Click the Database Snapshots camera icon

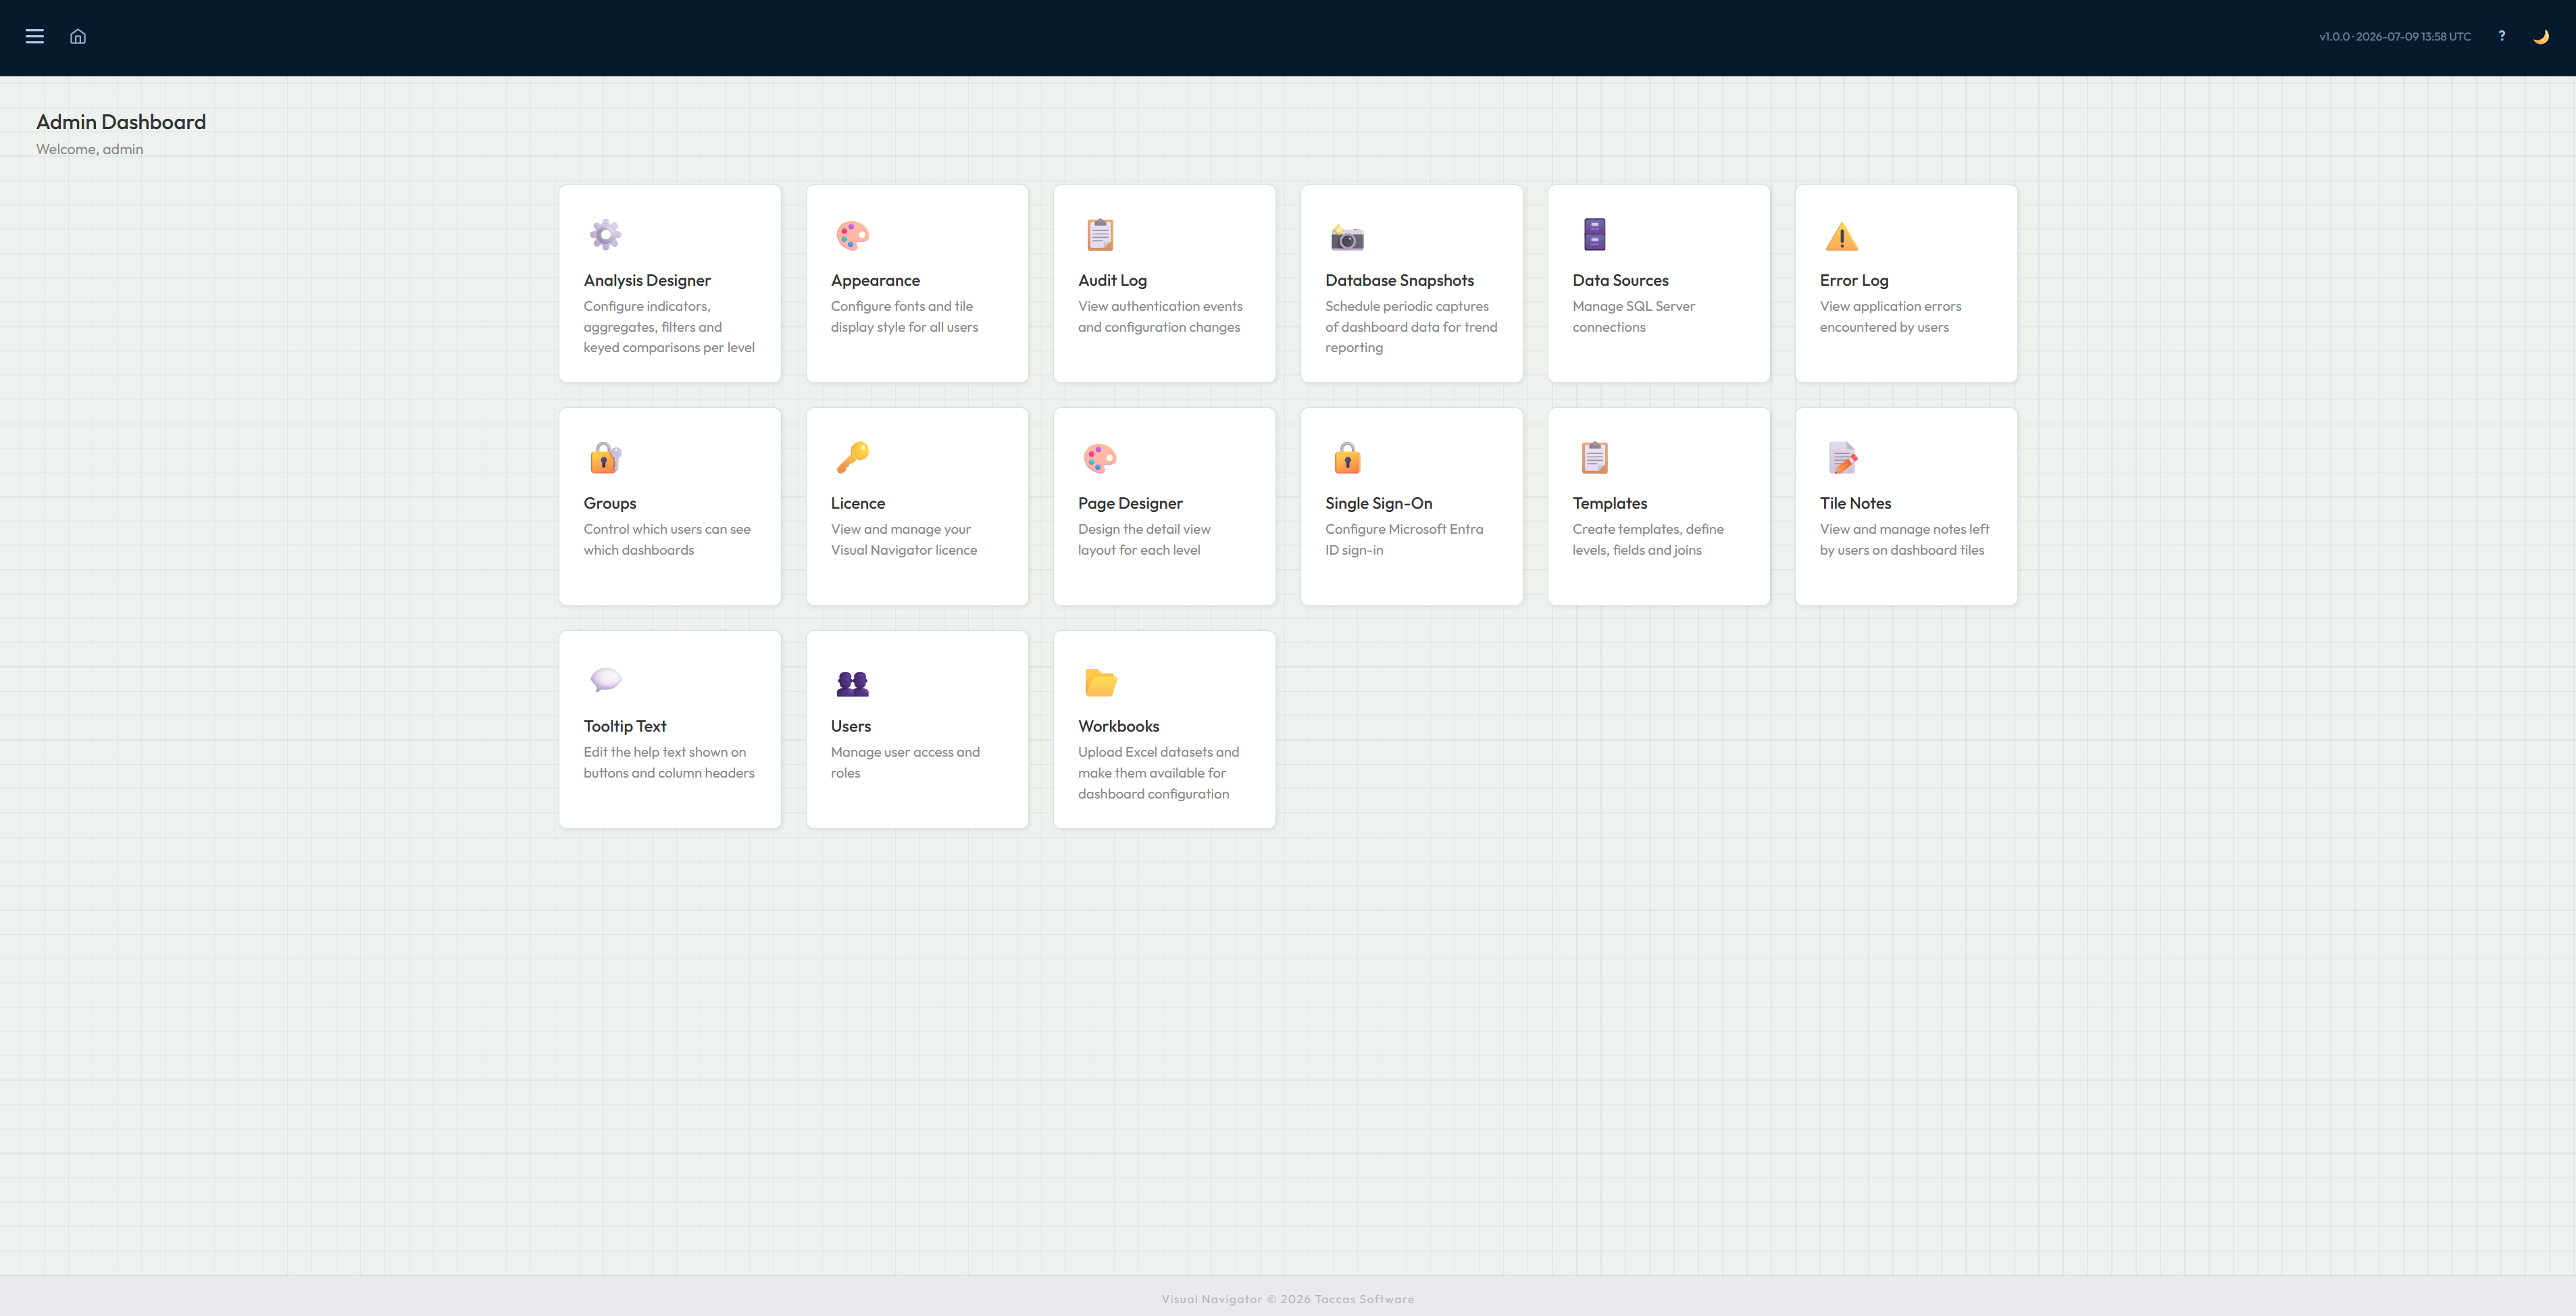(x=1347, y=236)
